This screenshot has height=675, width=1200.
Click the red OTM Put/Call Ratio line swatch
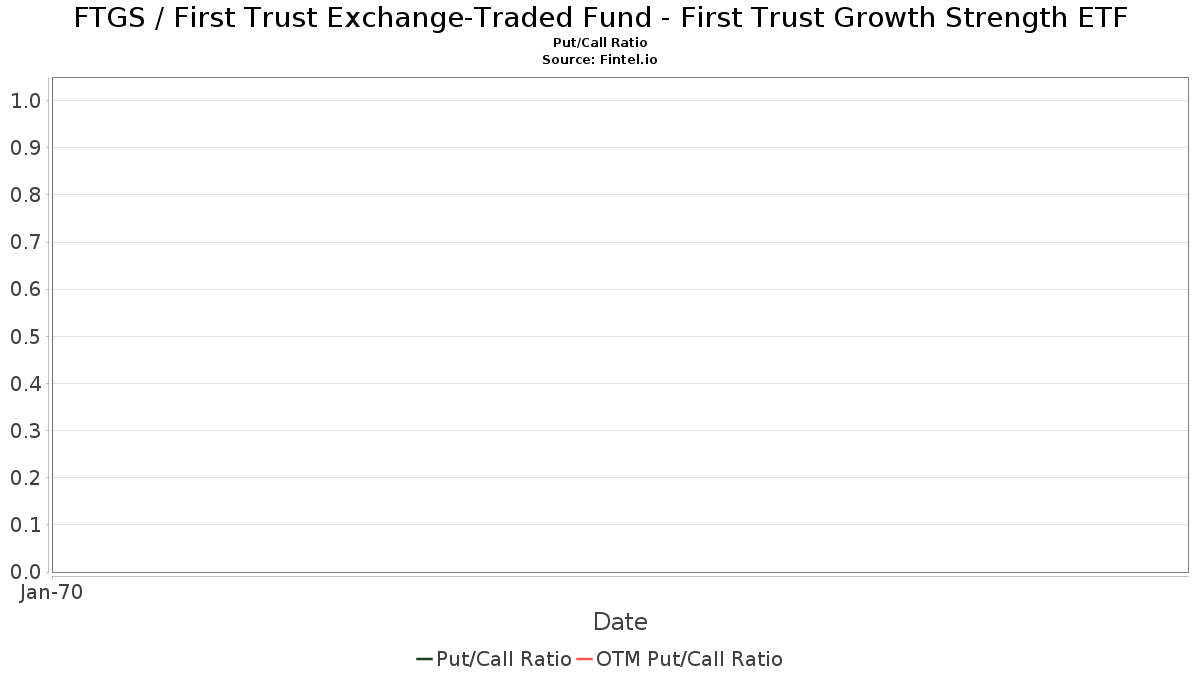(x=585, y=659)
